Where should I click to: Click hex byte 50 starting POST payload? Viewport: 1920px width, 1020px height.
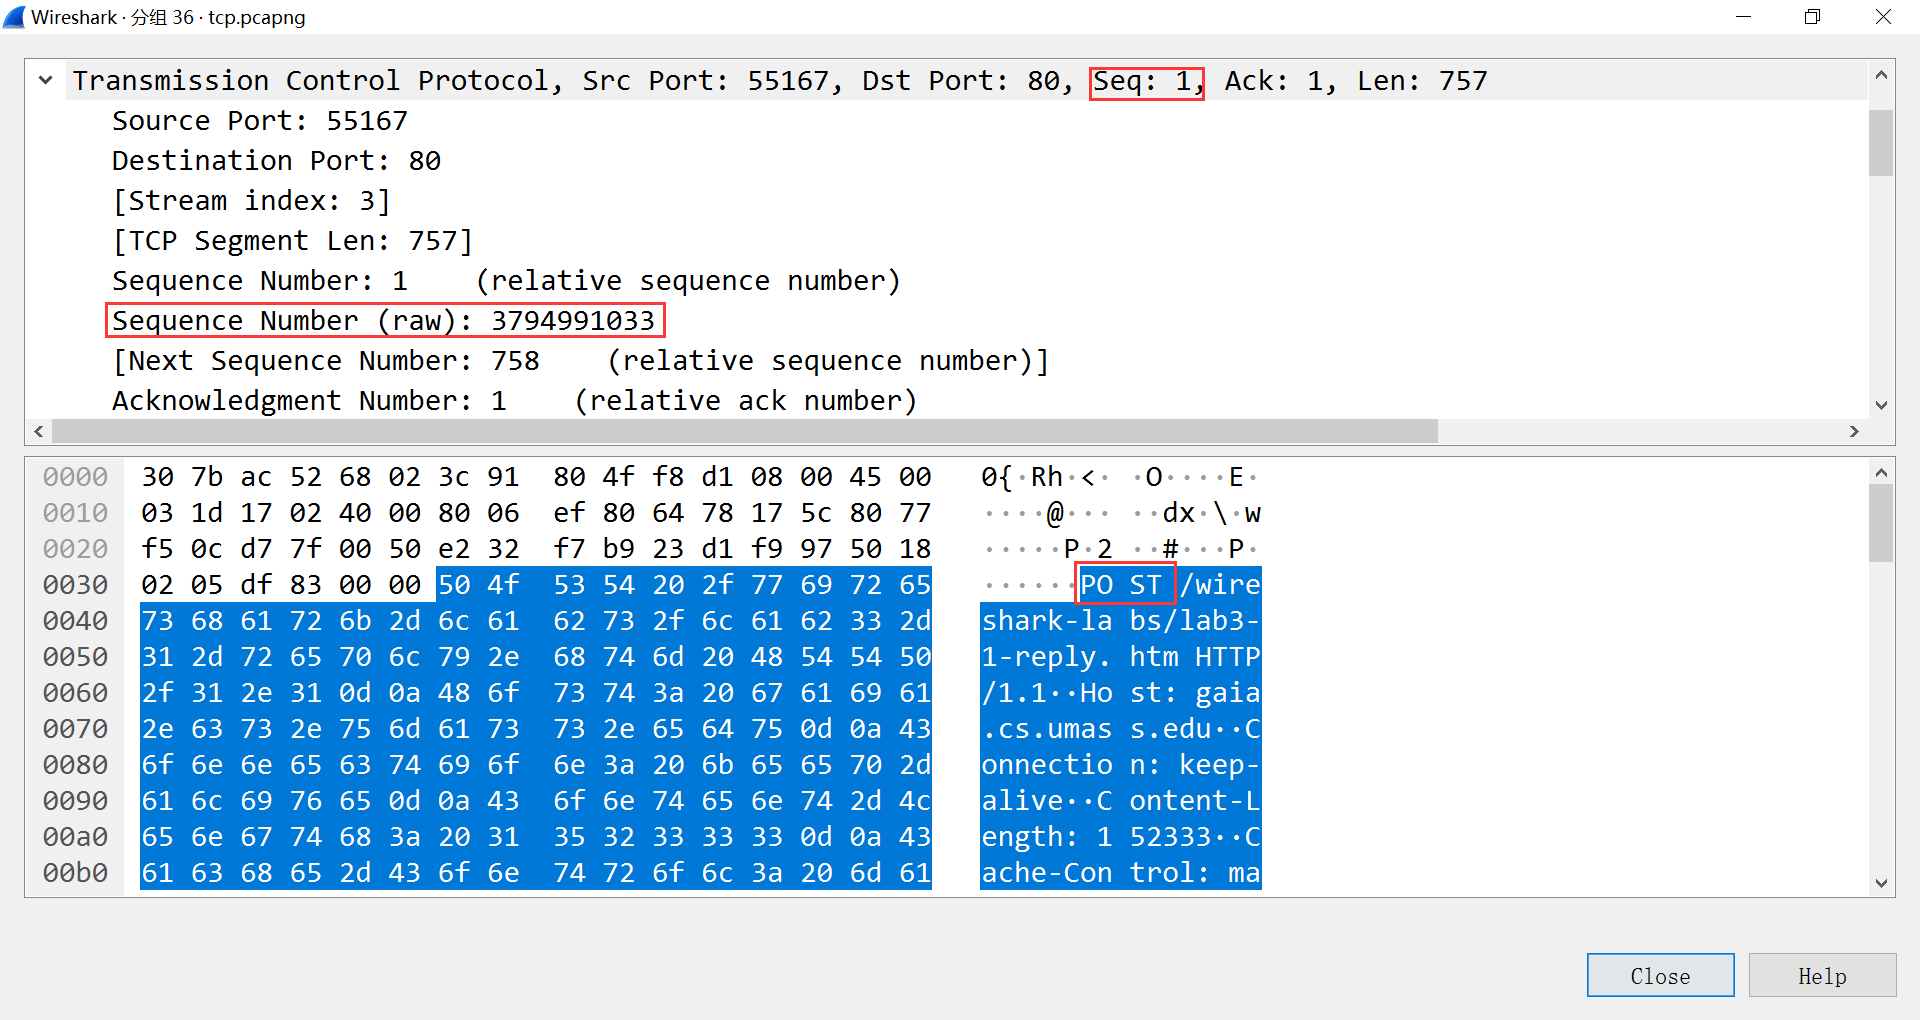454,585
